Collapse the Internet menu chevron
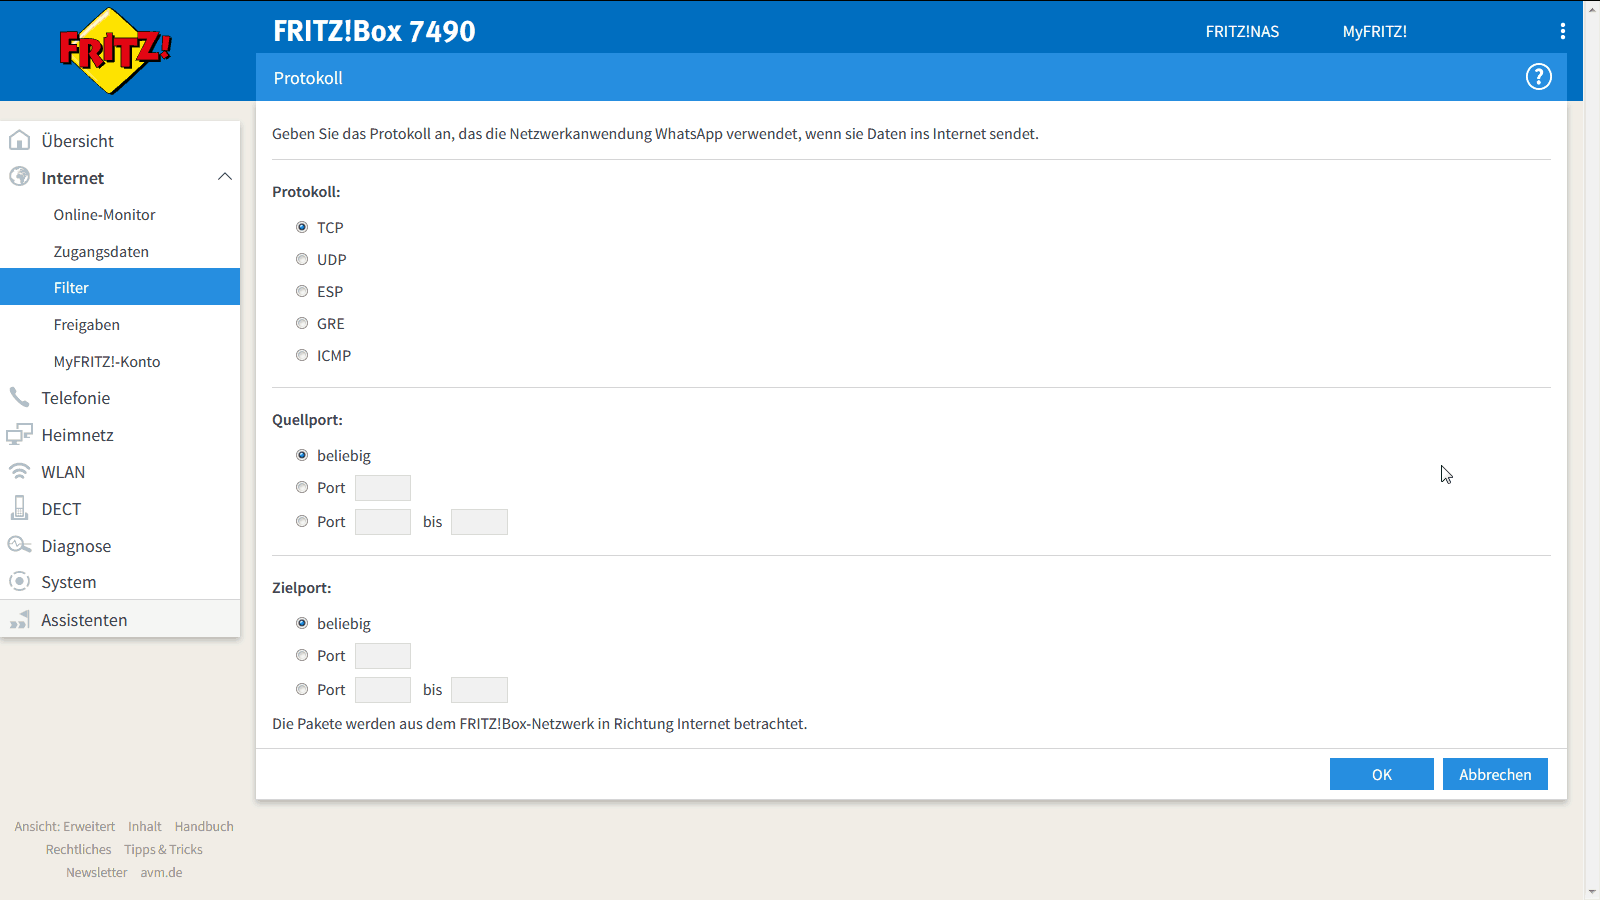This screenshot has width=1600, height=900. pos(224,177)
